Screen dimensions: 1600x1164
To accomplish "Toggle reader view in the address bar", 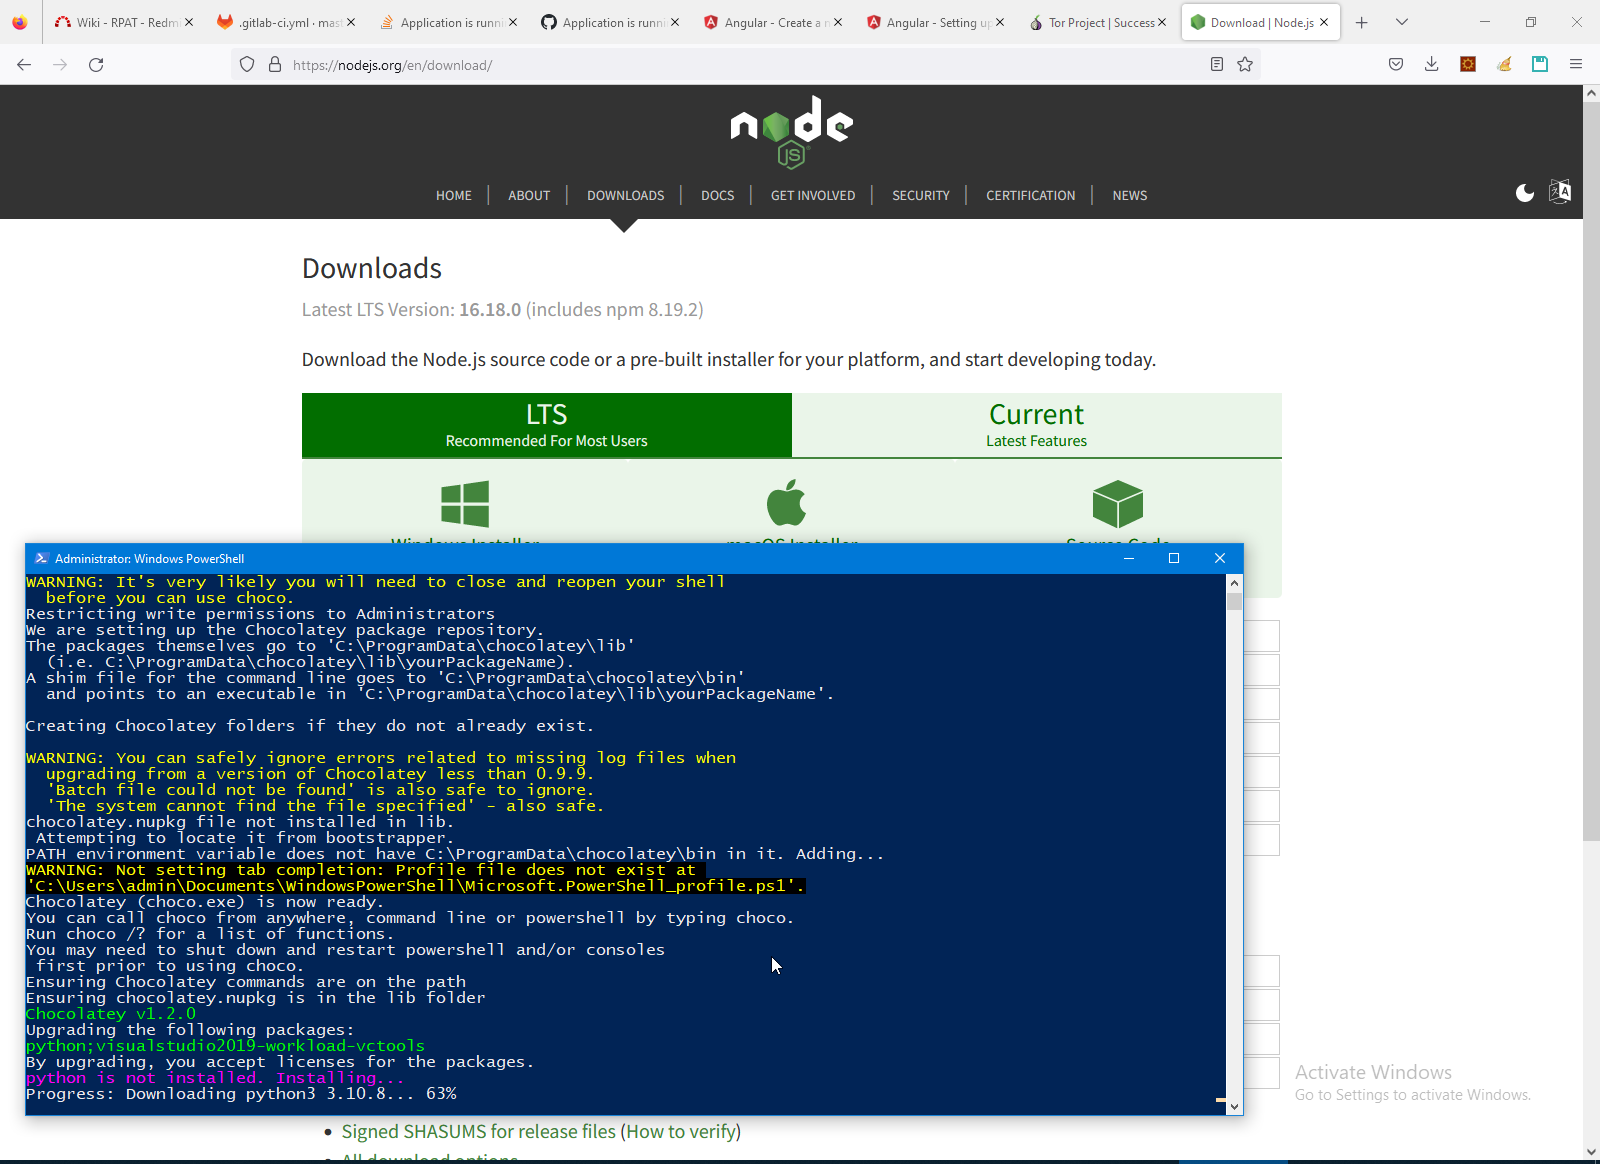I will tap(1217, 65).
